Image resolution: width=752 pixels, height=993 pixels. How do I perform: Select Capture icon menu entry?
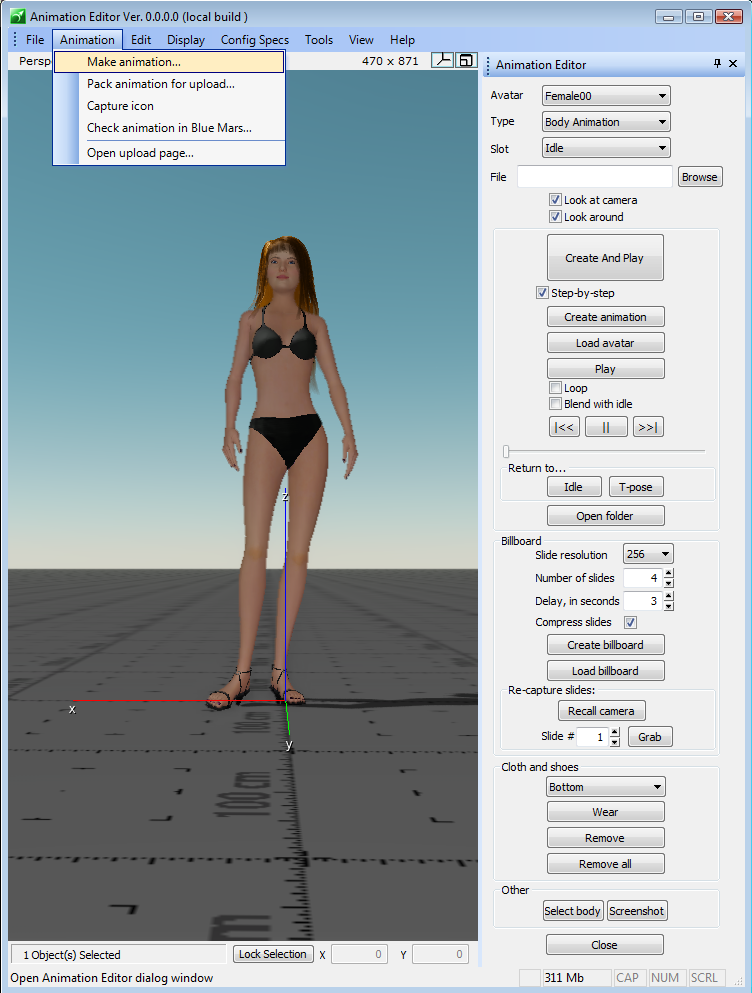coord(169,106)
